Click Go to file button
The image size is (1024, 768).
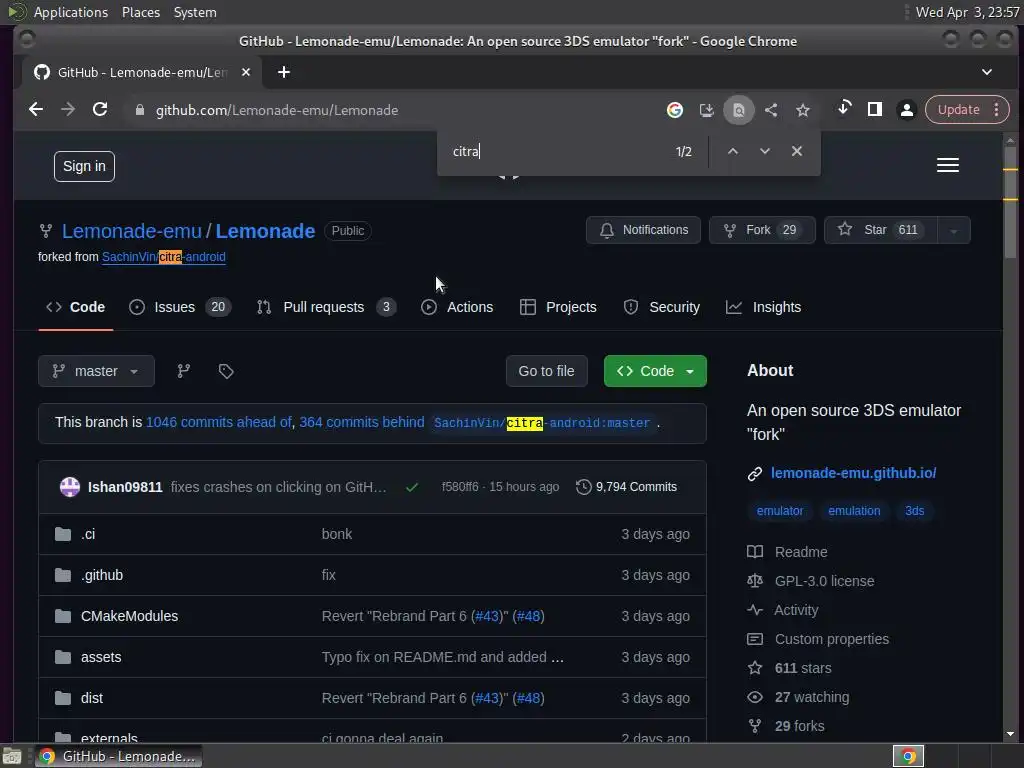pos(547,371)
